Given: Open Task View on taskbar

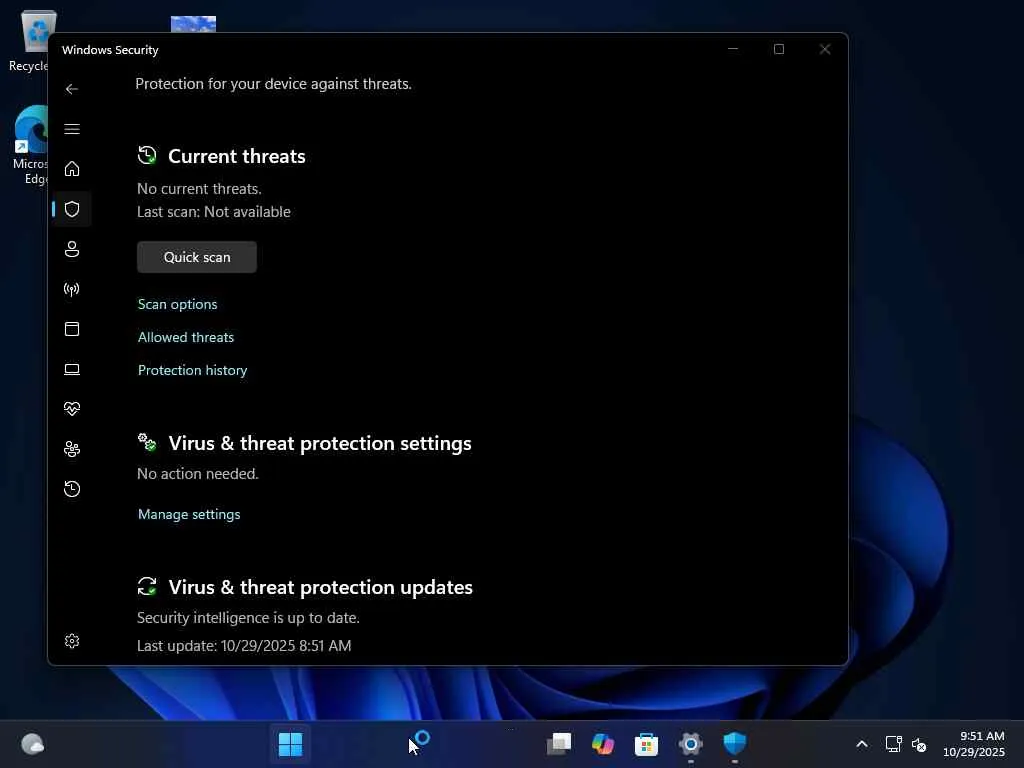Looking at the screenshot, I should [x=558, y=744].
